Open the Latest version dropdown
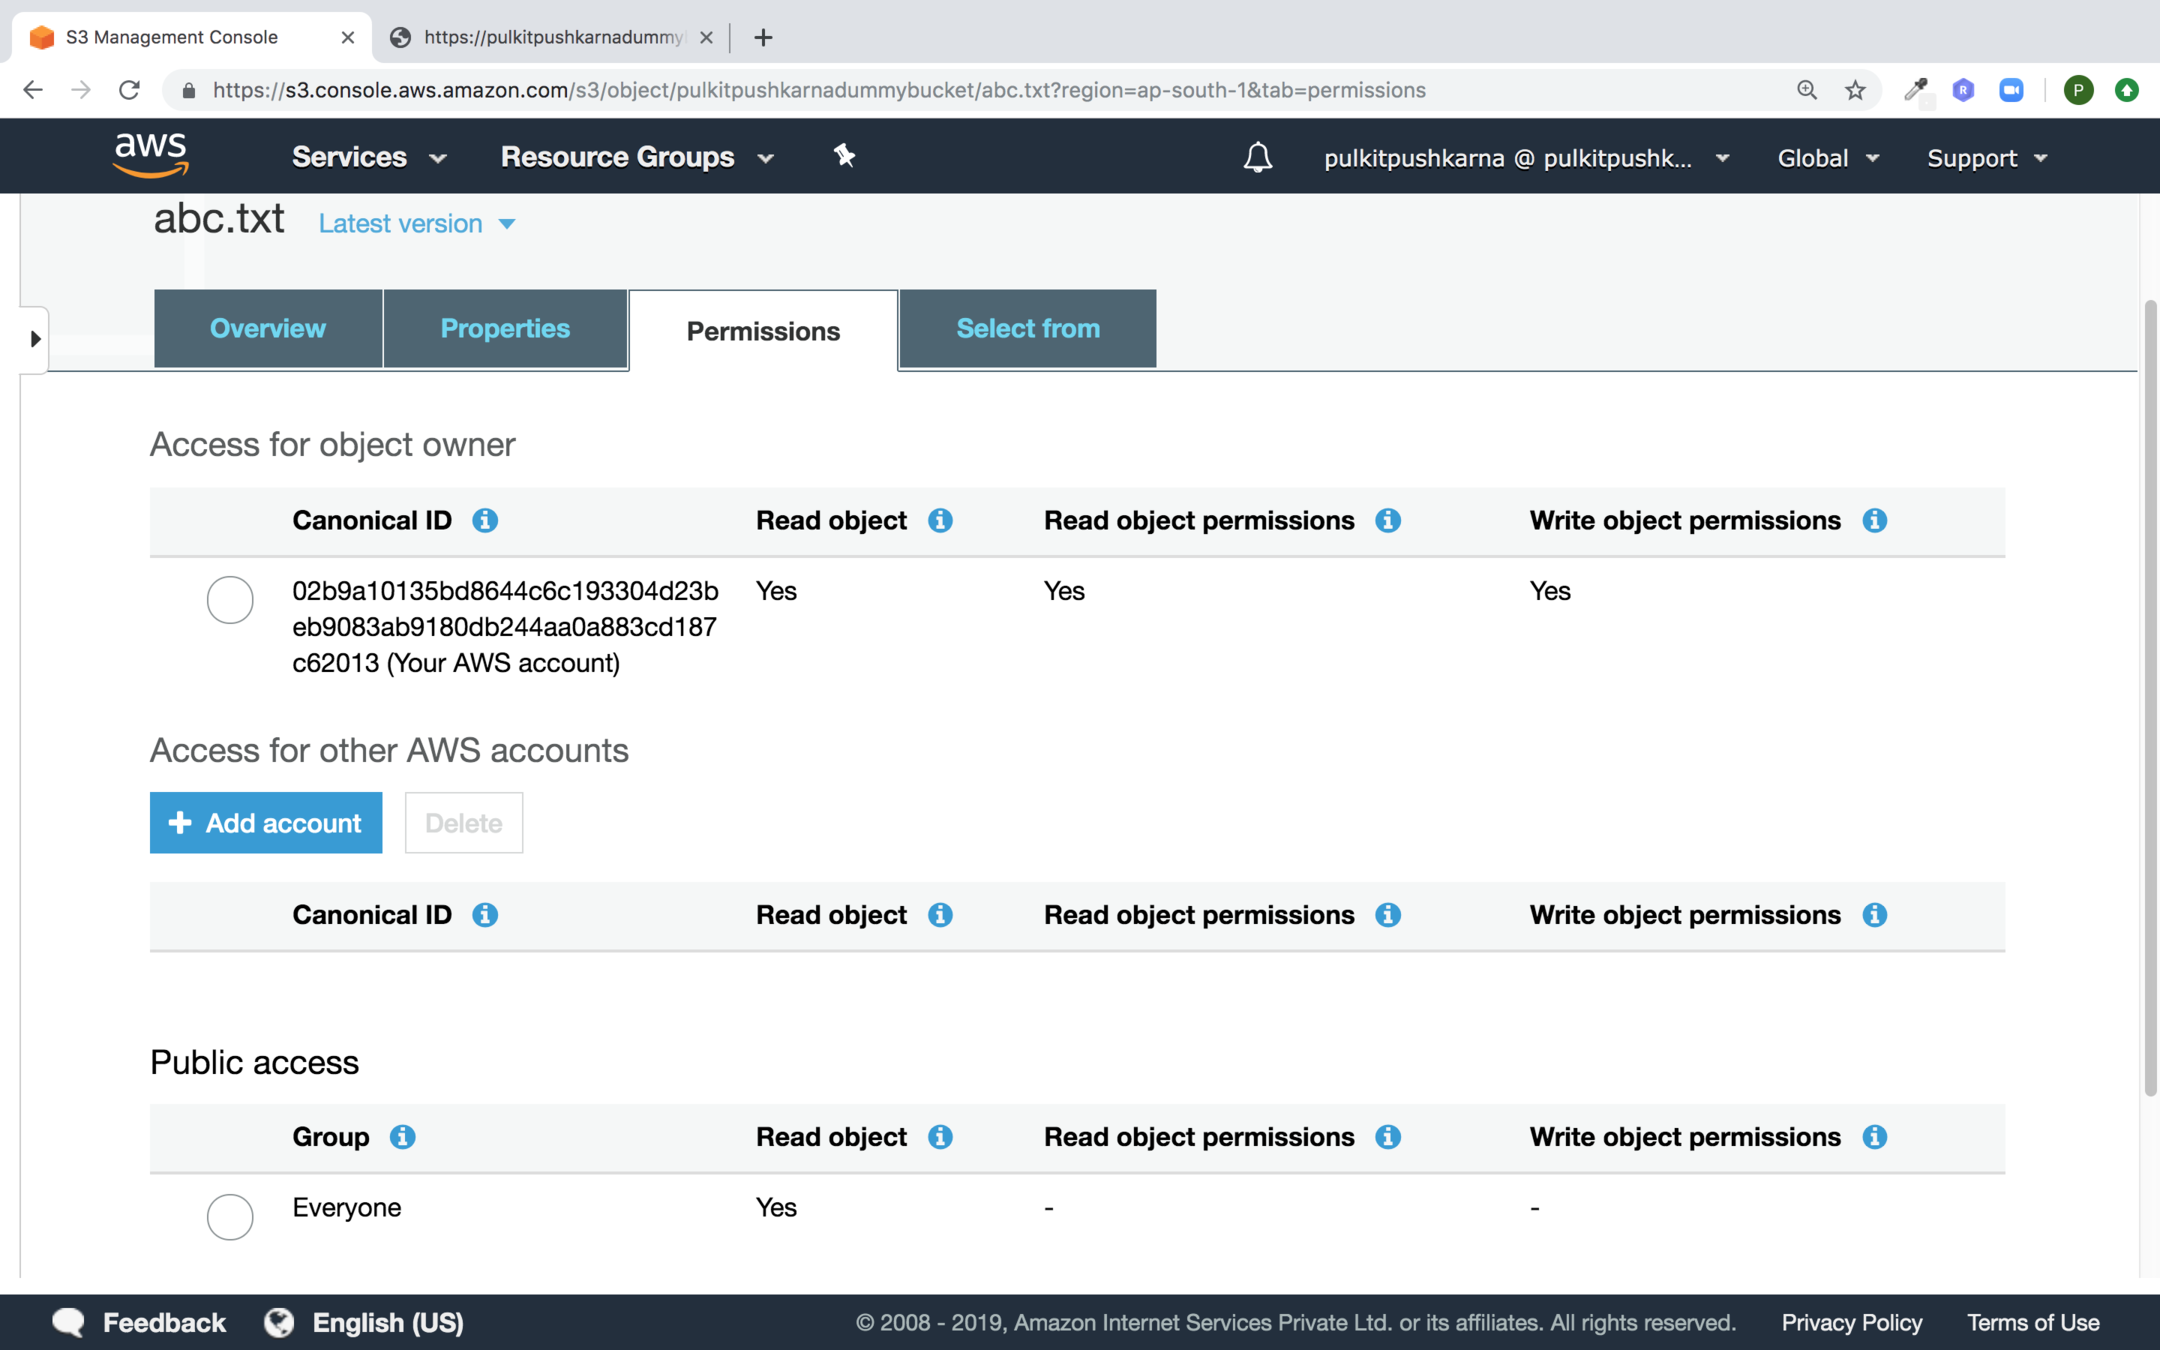 pyautogui.click(x=416, y=224)
